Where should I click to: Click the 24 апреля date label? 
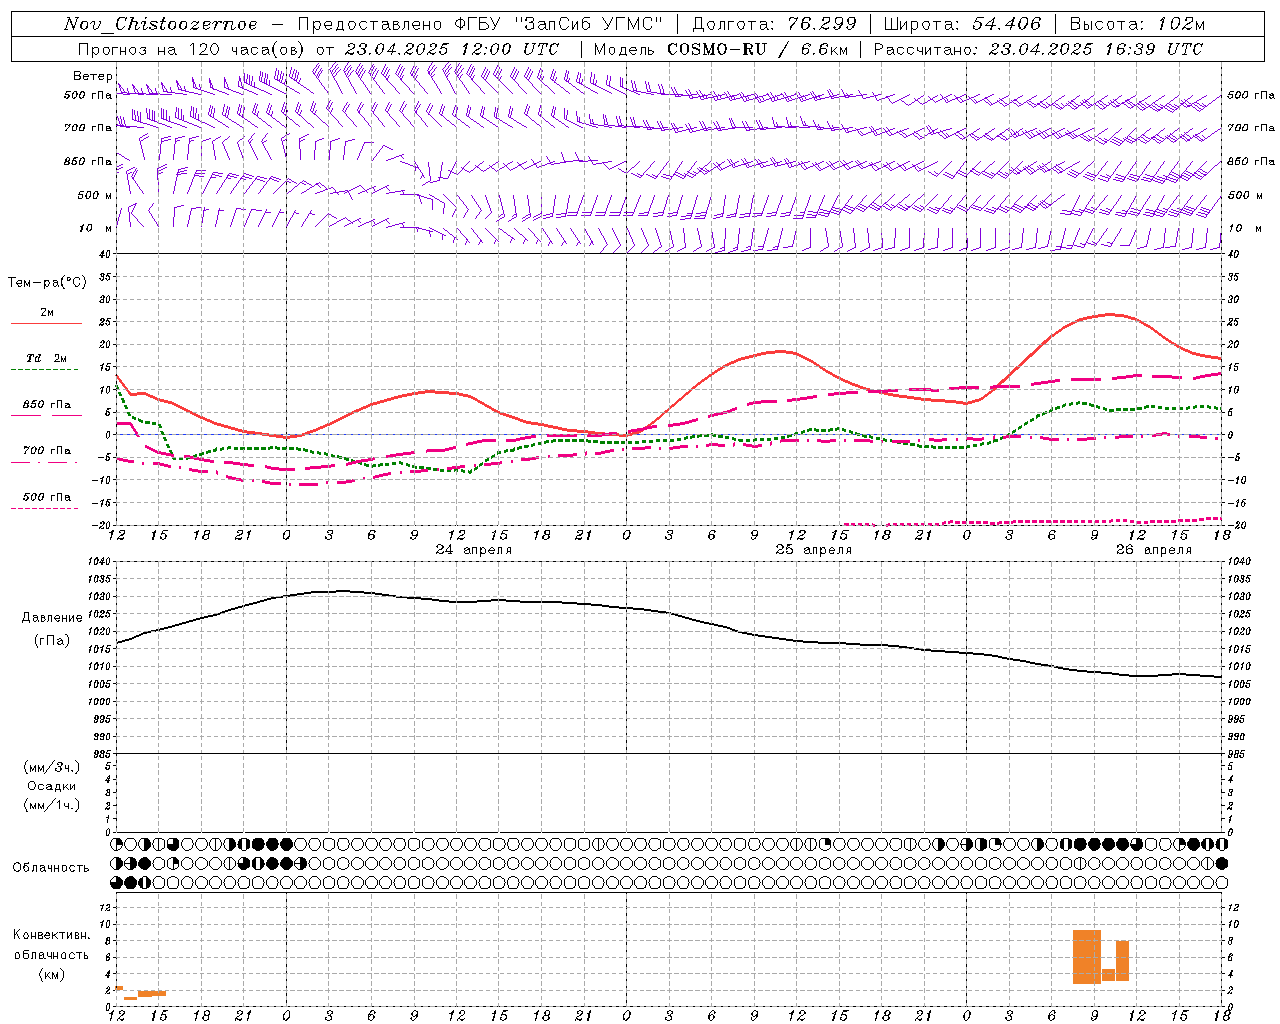tap(474, 550)
